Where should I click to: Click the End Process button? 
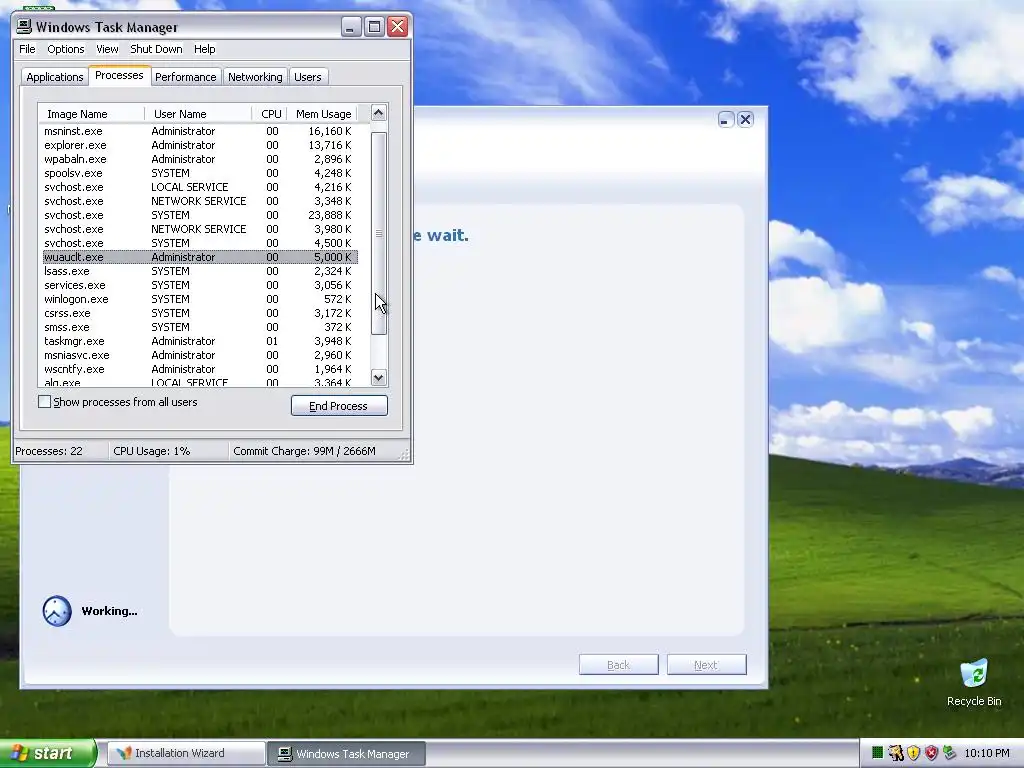pos(339,406)
